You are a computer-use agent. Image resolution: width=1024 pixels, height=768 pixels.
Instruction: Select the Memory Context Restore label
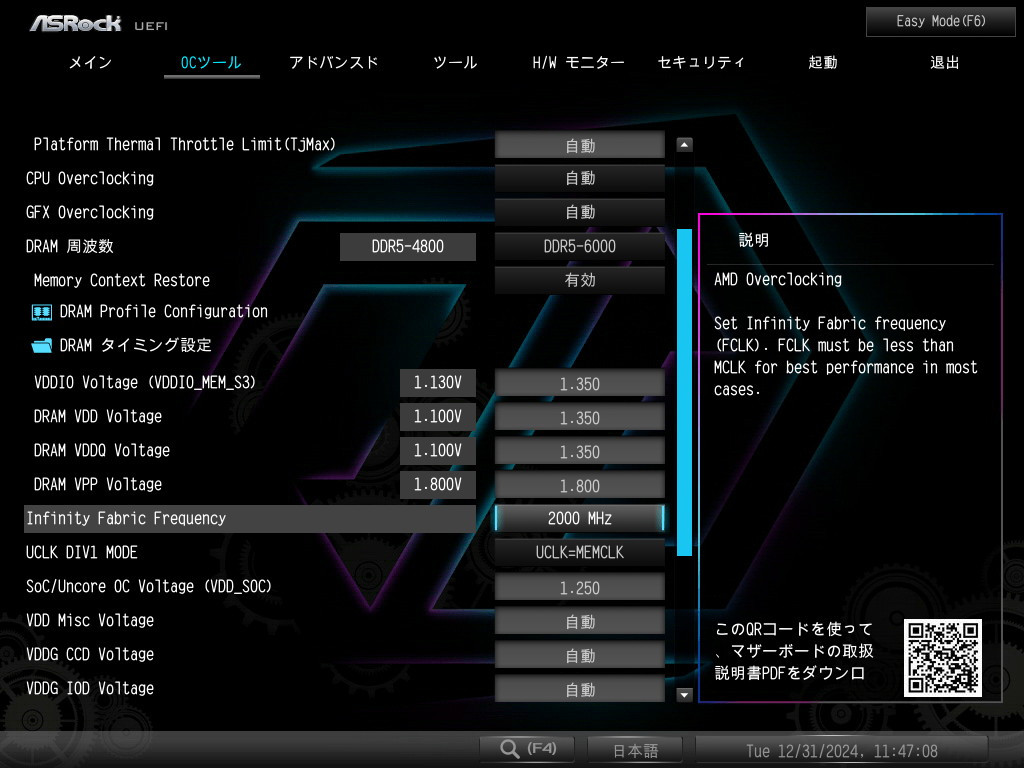click(121, 280)
